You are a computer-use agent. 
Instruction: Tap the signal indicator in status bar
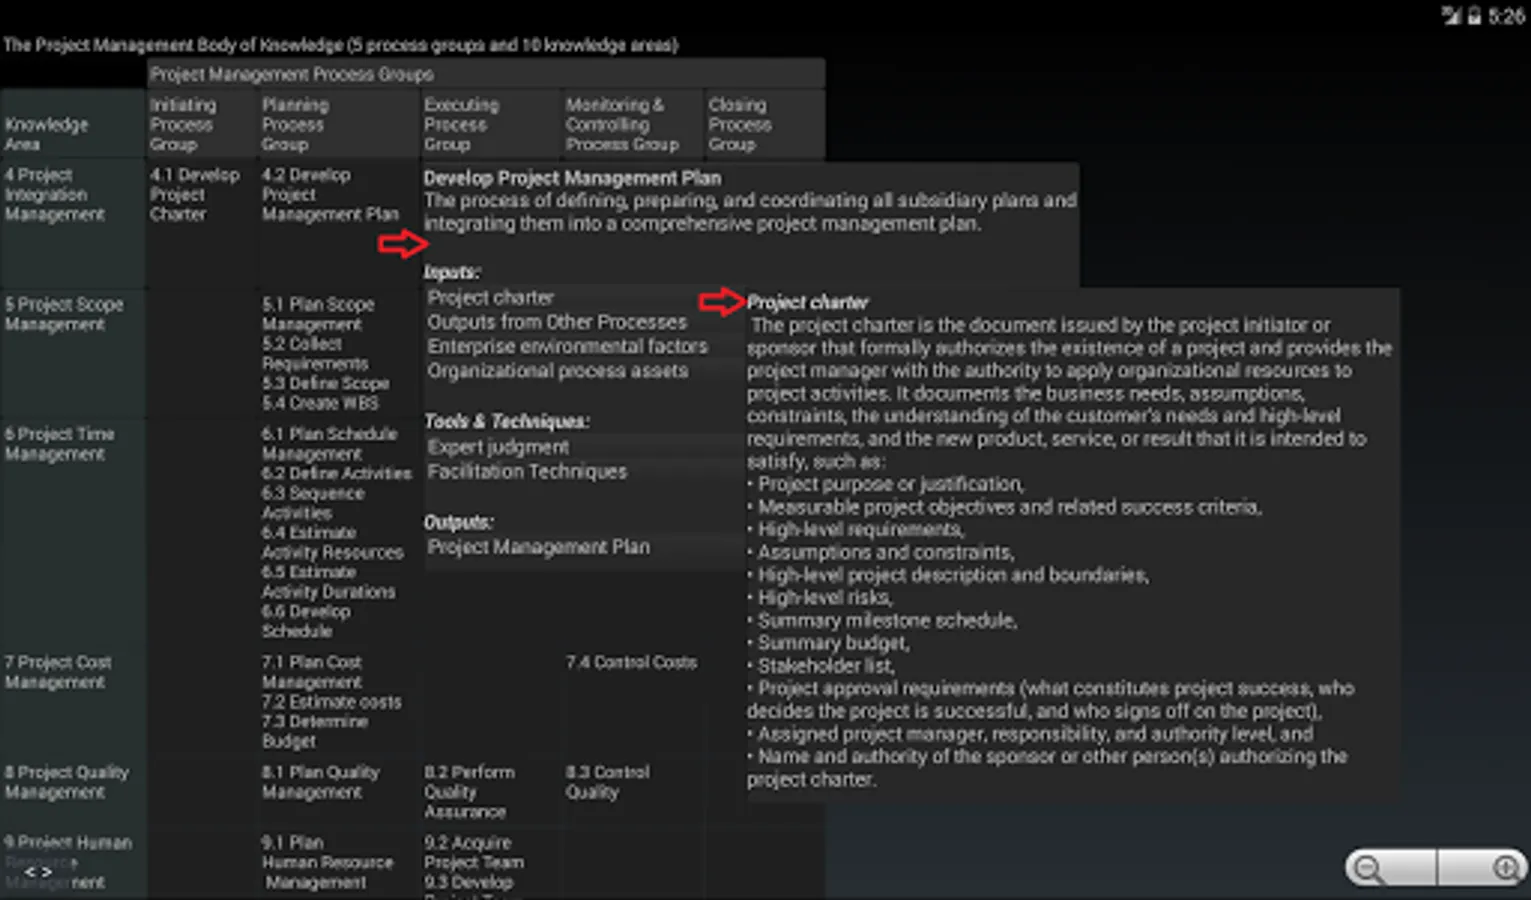click(x=1451, y=16)
